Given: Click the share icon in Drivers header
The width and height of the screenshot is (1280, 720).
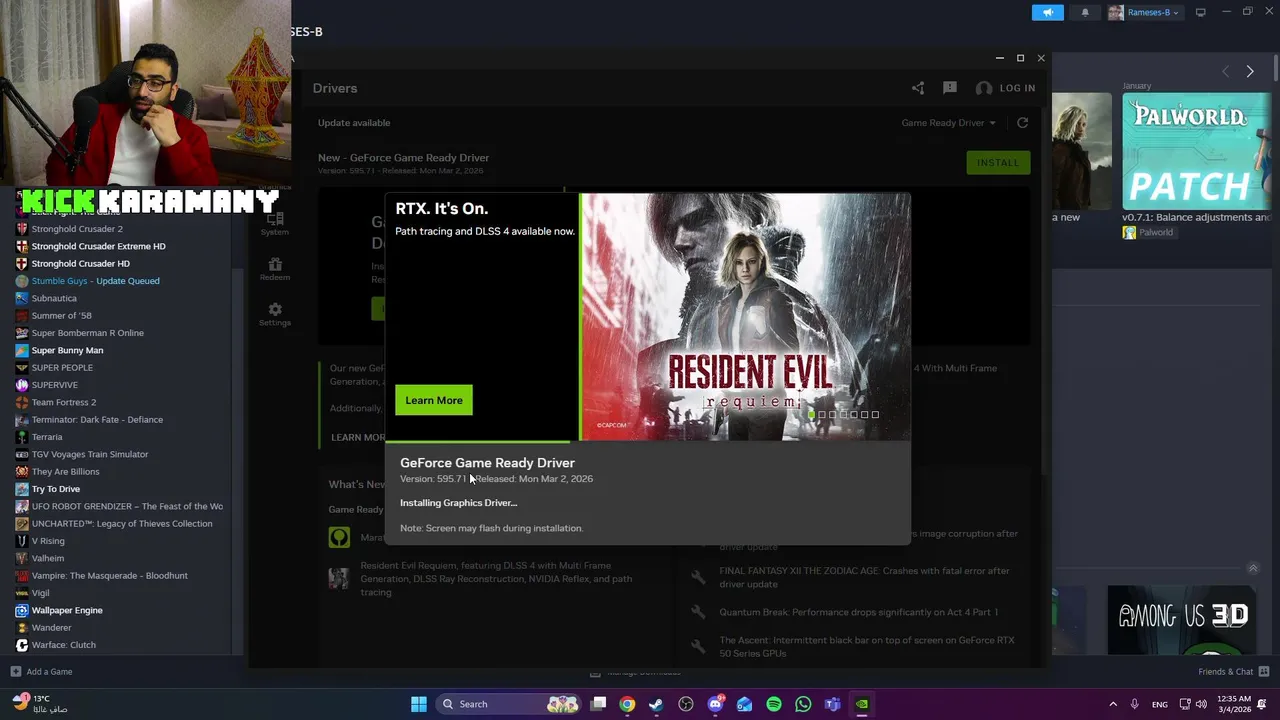Looking at the screenshot, I should (x=918, y=88).
